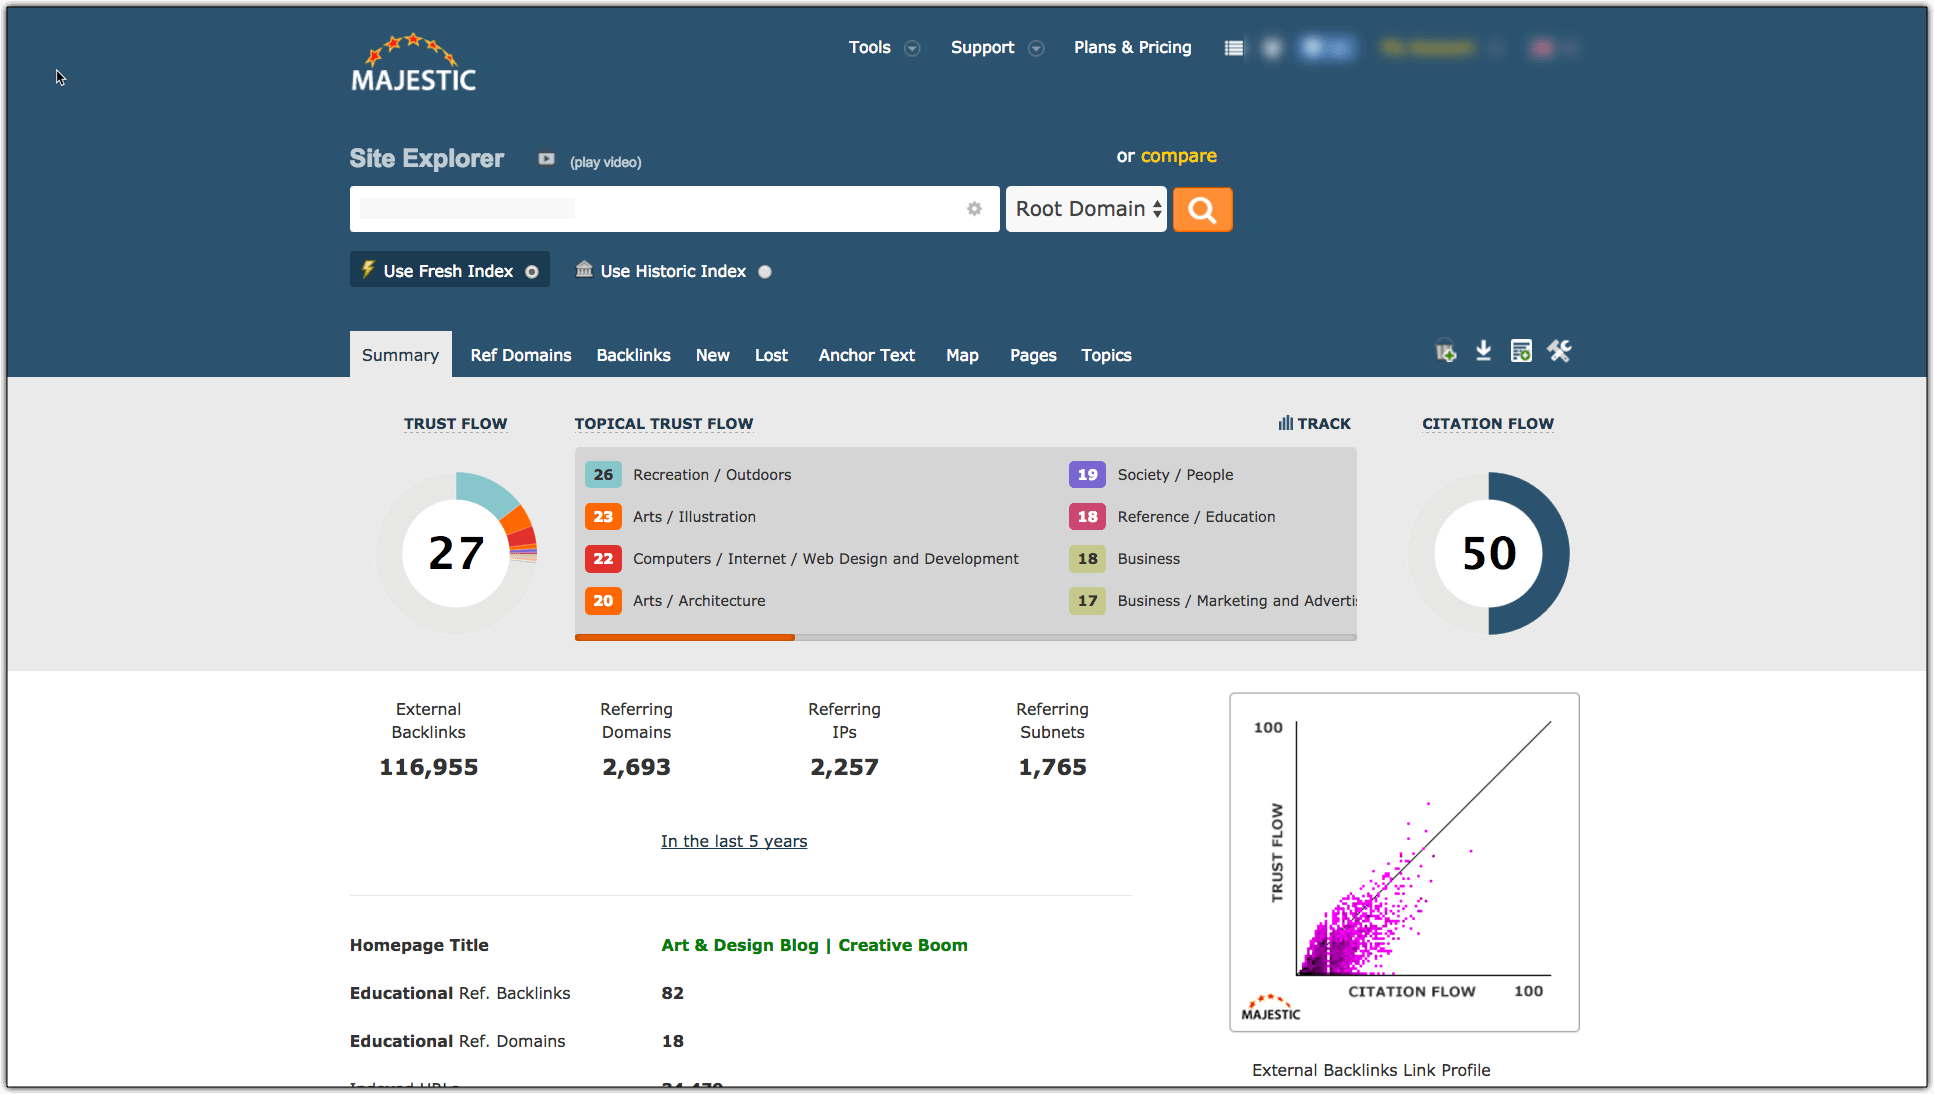Click the create report icon

click(1521, 351)
